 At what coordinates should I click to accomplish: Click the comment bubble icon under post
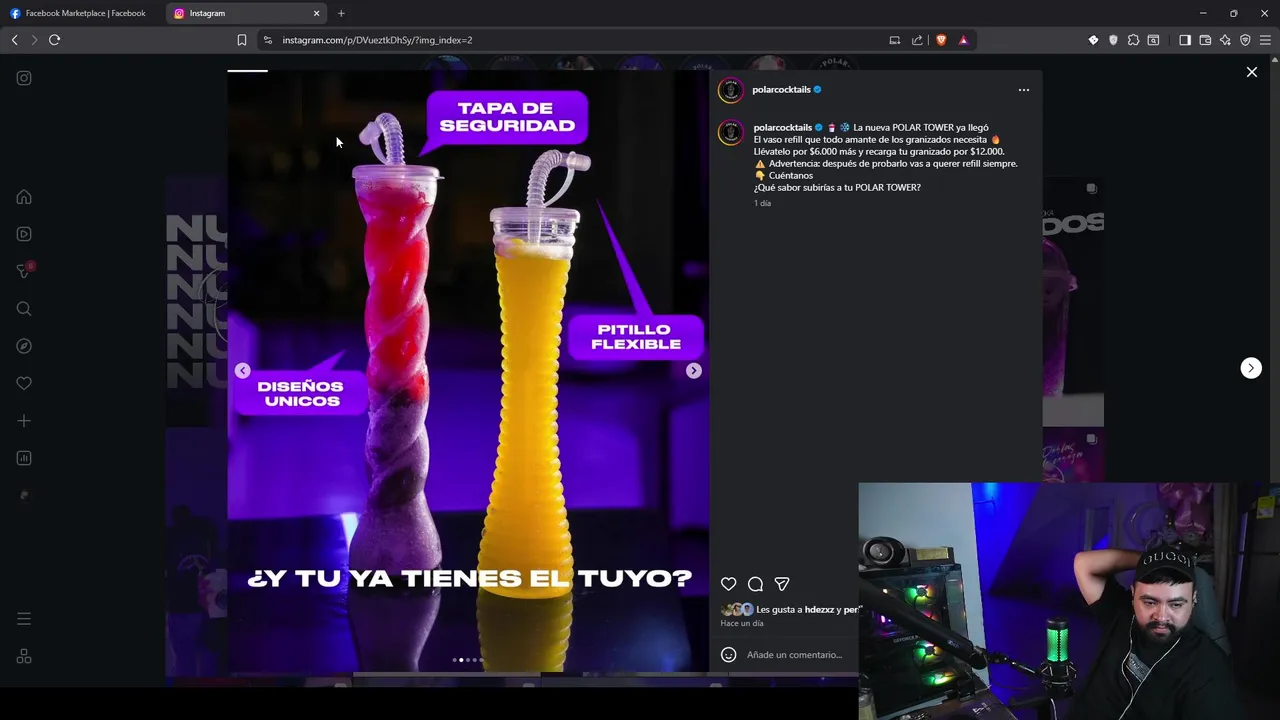coord(756,584)
